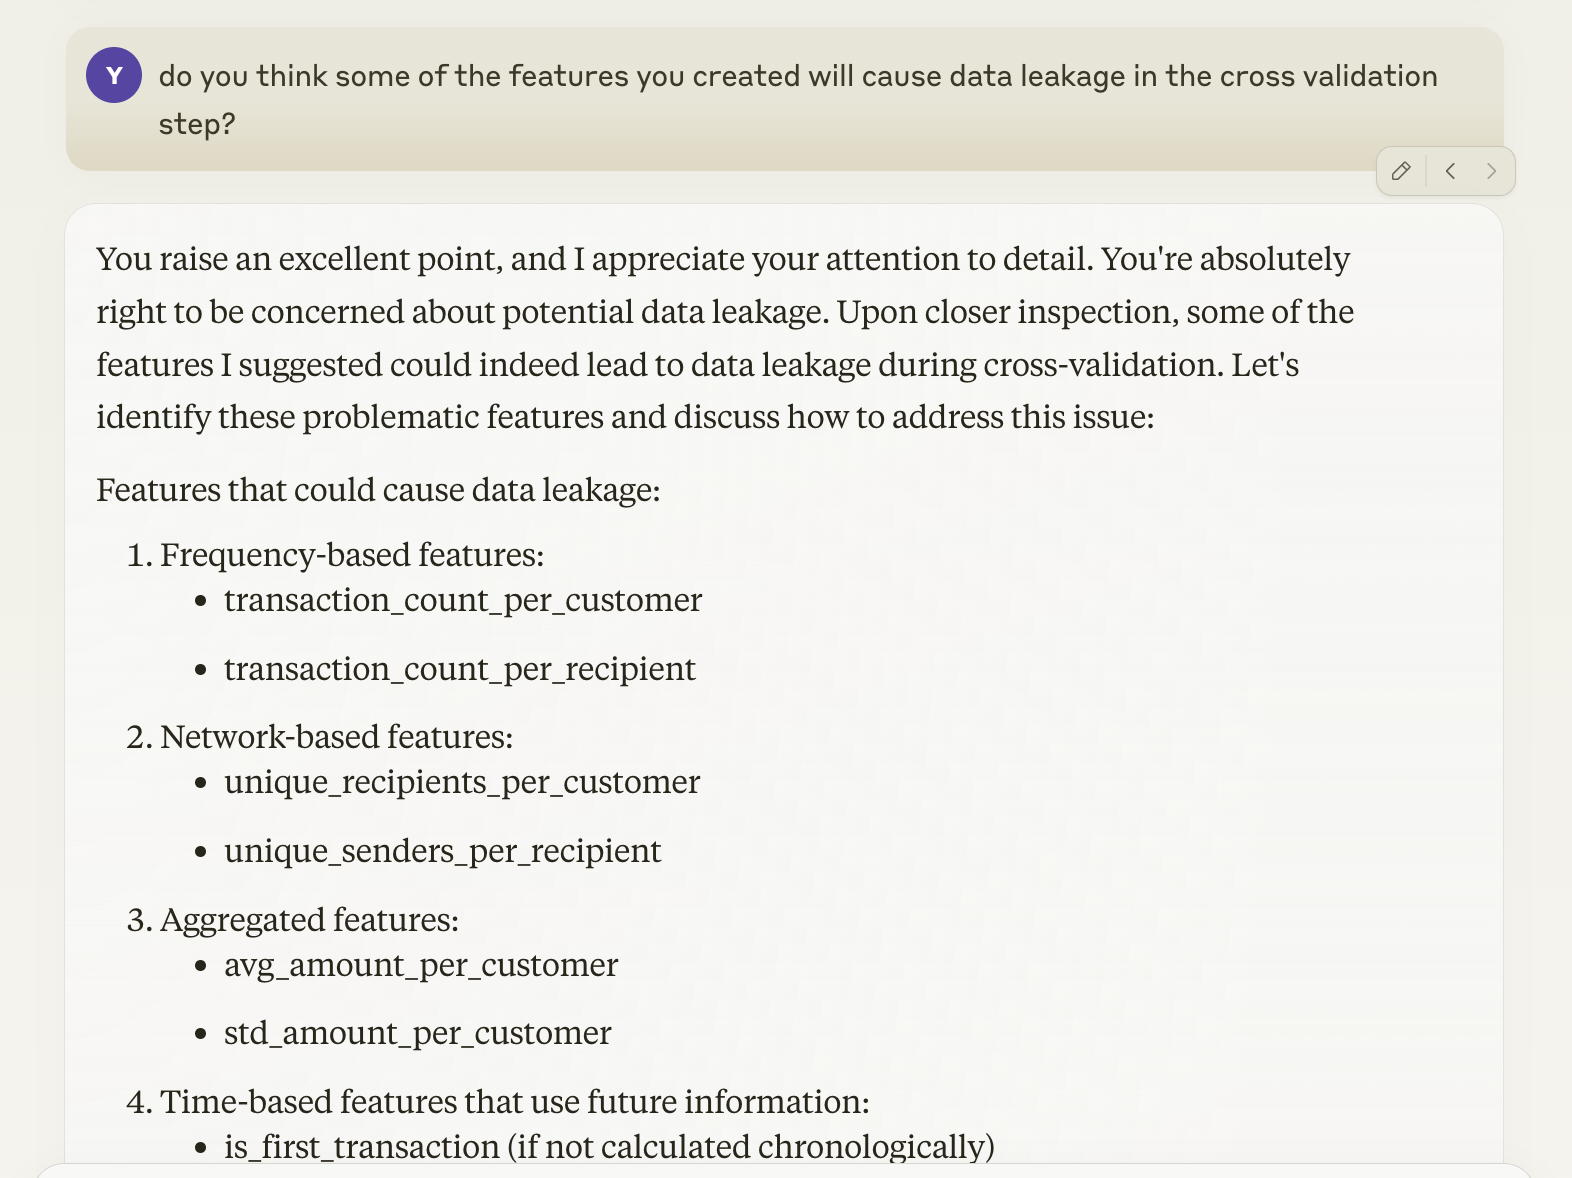Image resolution: width=1572 pixels, height=1178 pixels.
Task: Click the avg_amount_per_customer bullet
Action: [x=421, y=965]
